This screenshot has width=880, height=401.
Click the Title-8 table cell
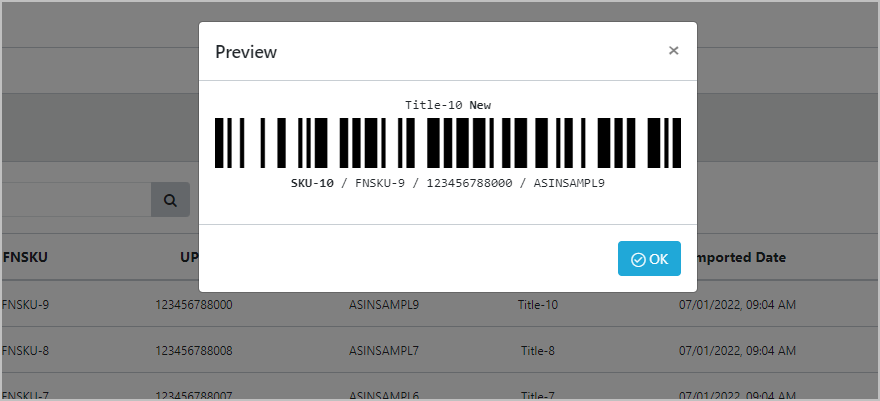[x=538, y=351]
